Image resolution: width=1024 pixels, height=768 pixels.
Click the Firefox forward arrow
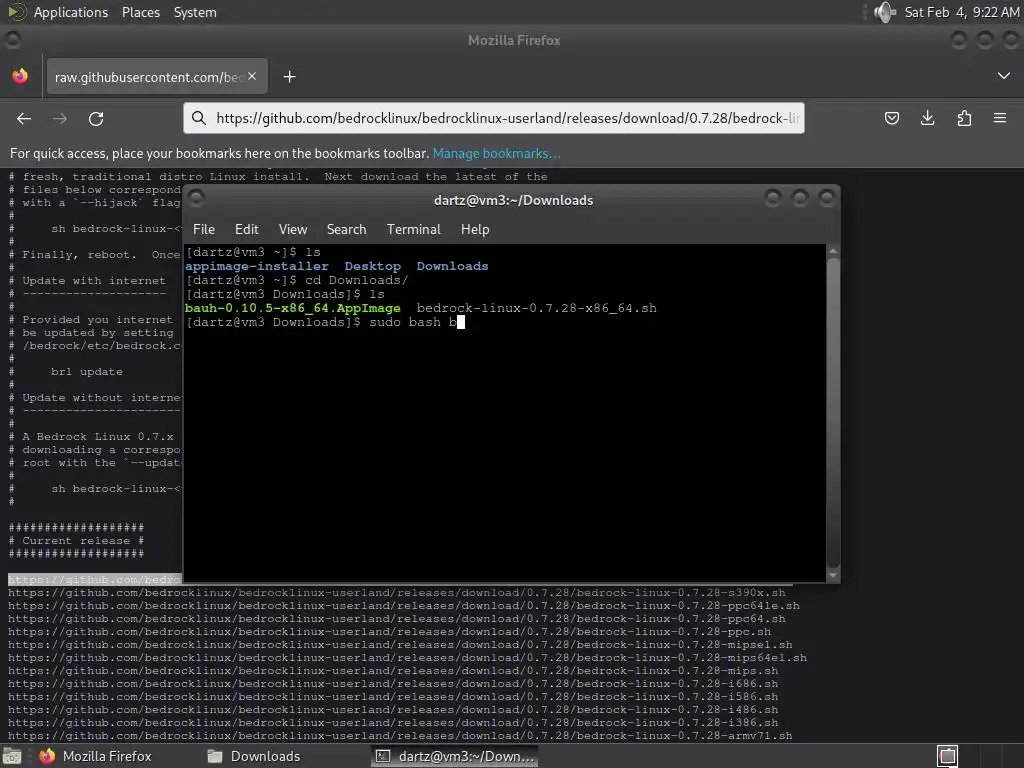coord(60,118)
